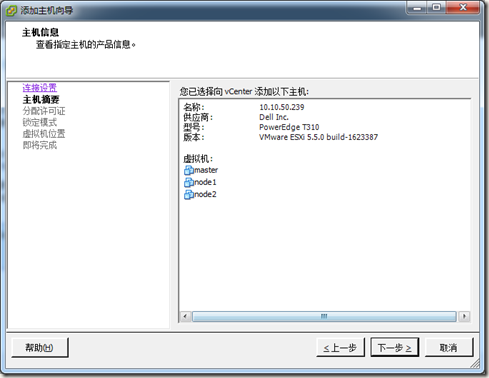This screenshot has width=489, height=378.
Task: Minimize the 添加主机向导 window
Action: click(x=417, y=8)
